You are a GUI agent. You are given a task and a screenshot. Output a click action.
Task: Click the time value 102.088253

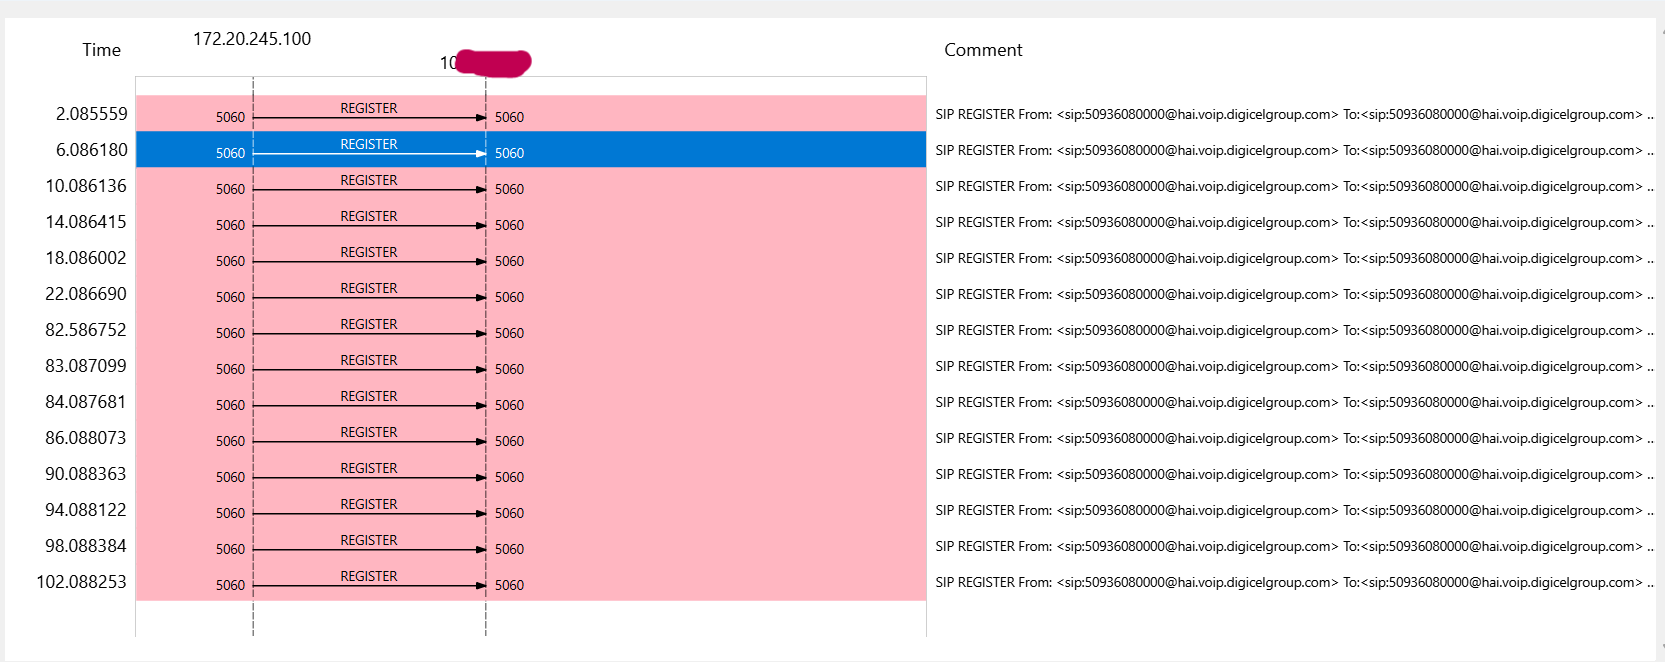click(82, 582)
